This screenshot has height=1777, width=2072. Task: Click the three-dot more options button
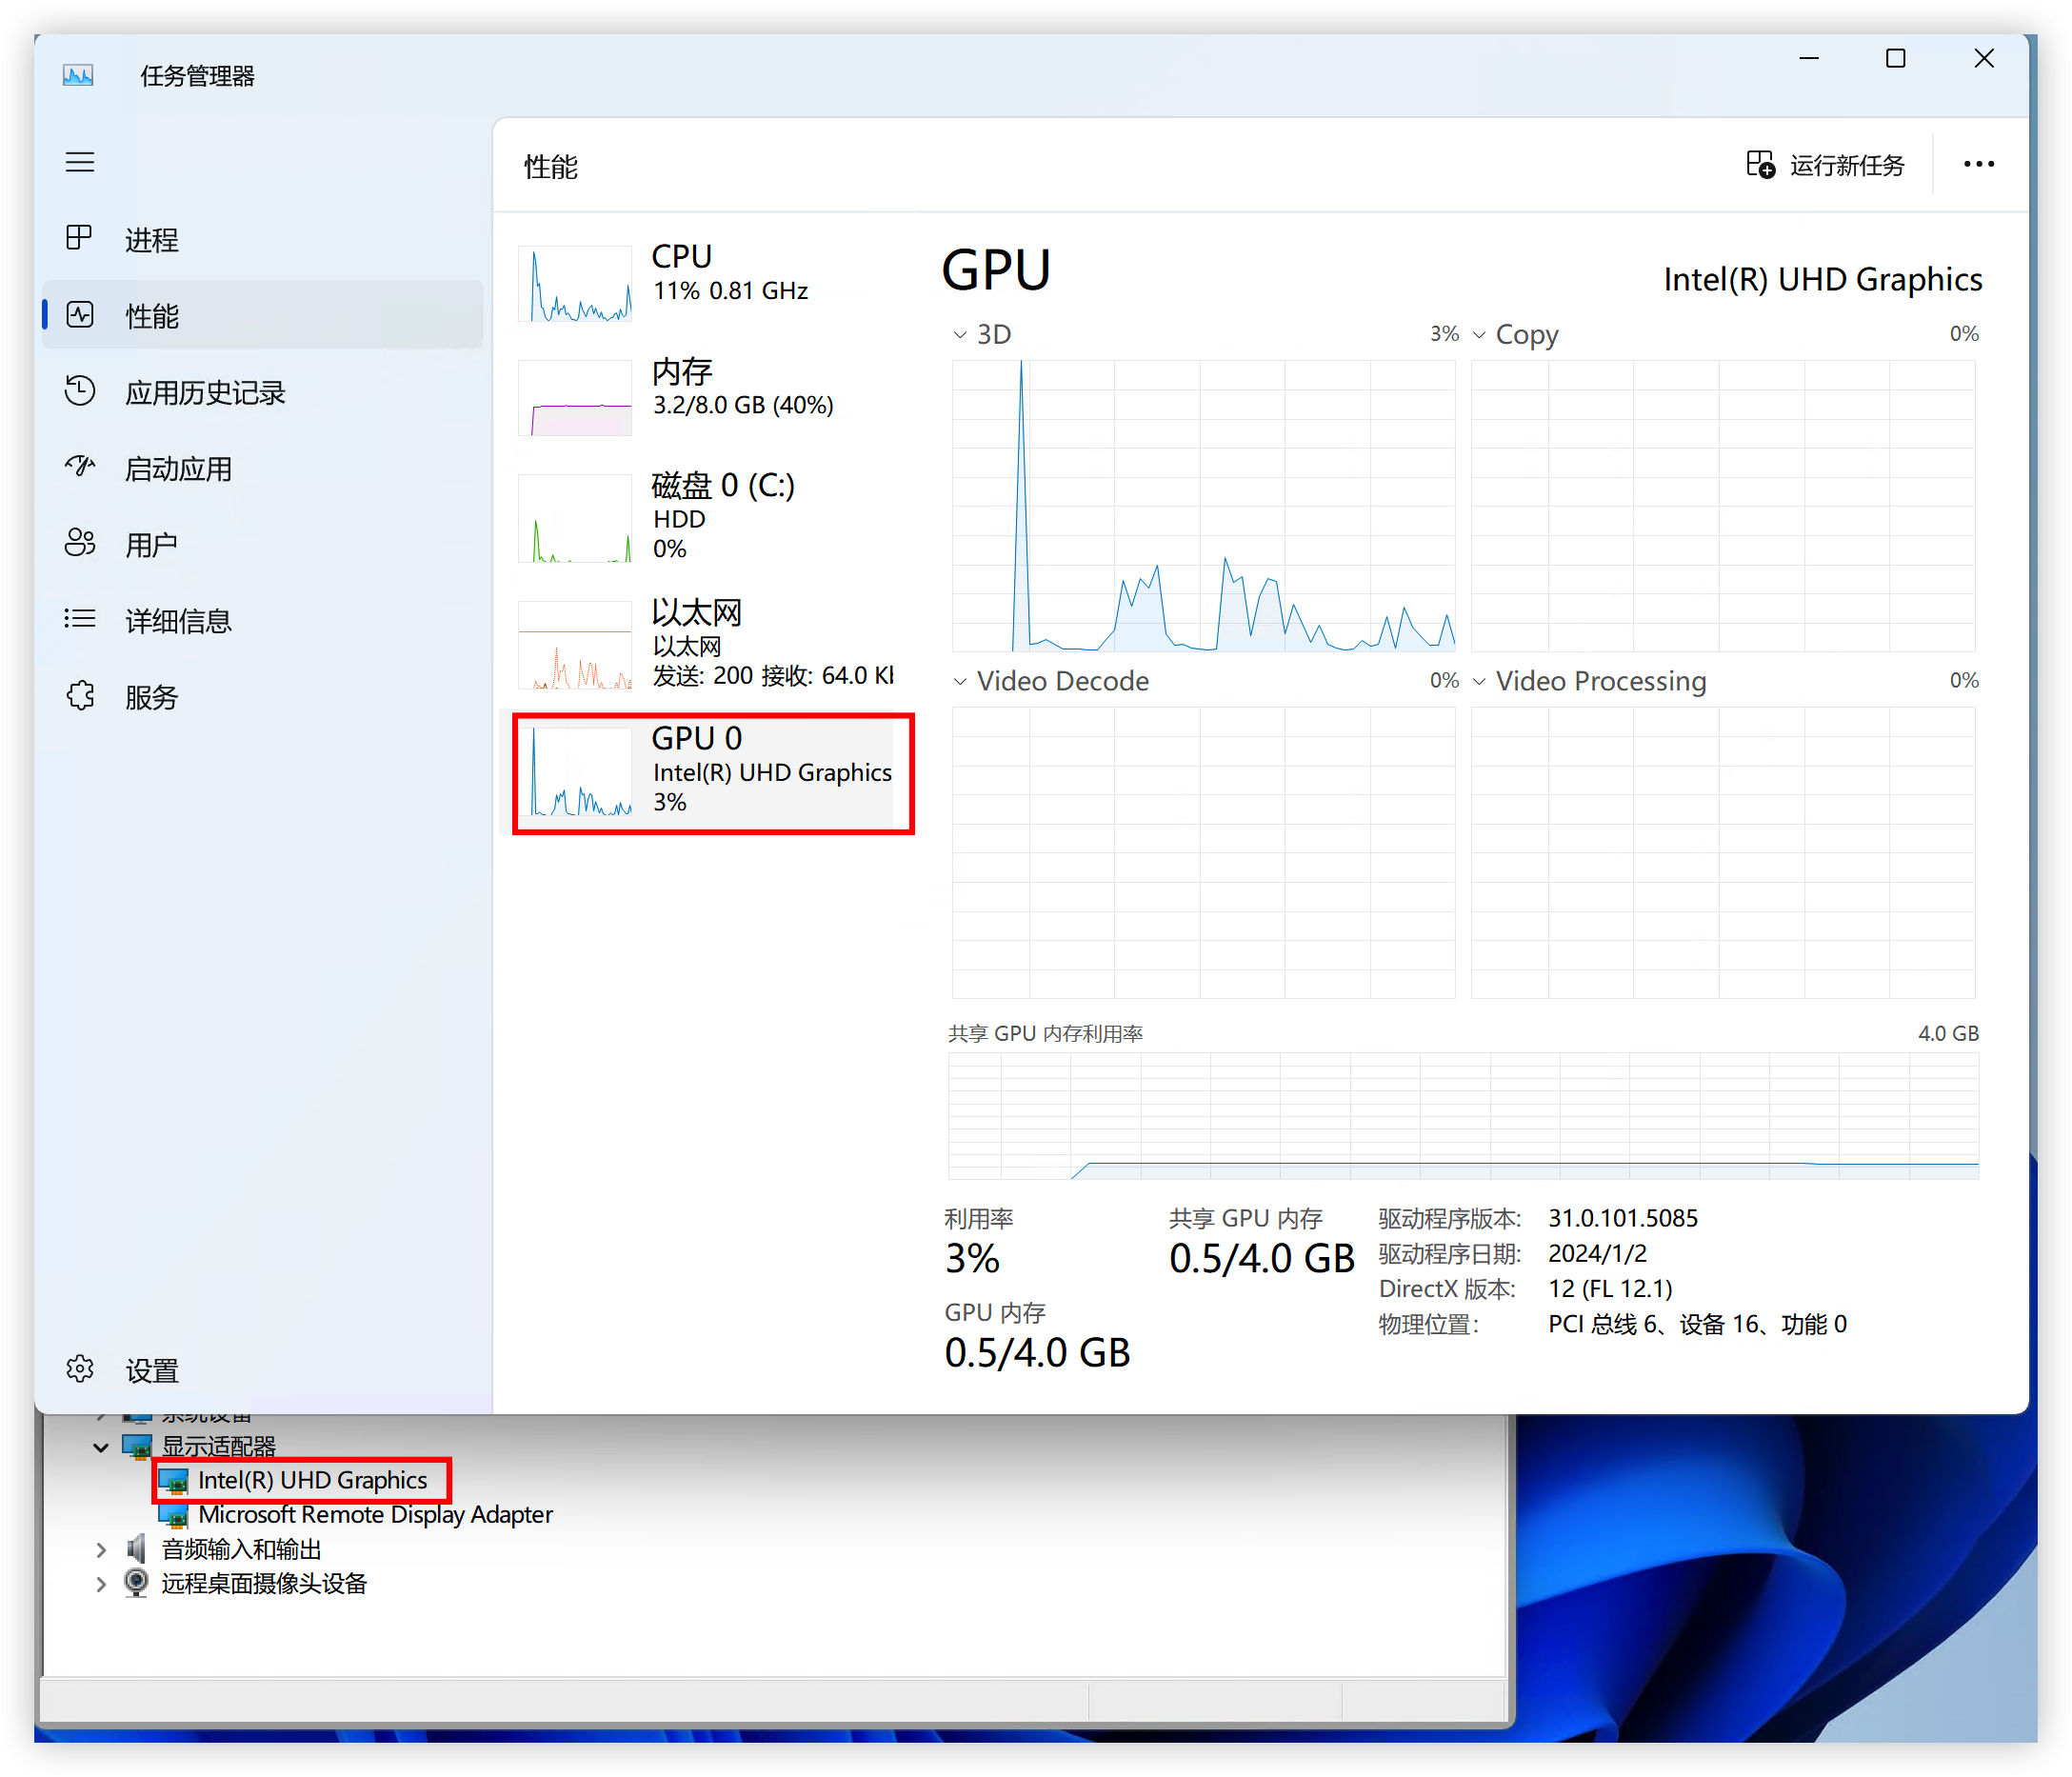click(x=1978, y=165)
